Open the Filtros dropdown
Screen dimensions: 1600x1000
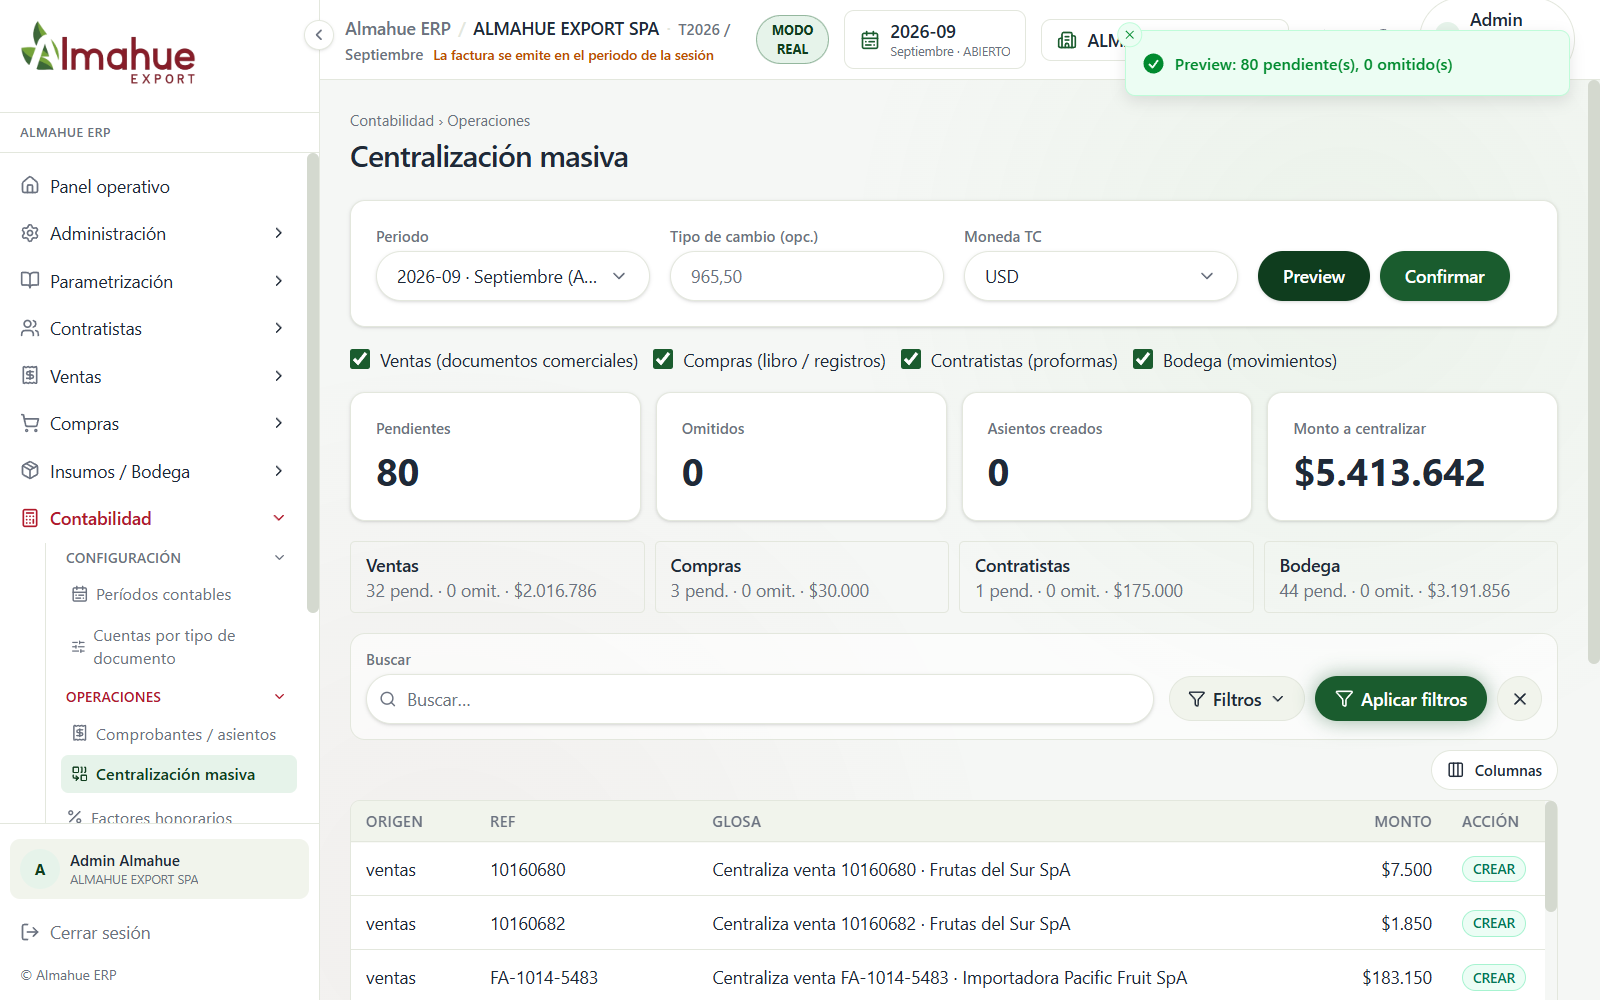(x=1236, y=699)
